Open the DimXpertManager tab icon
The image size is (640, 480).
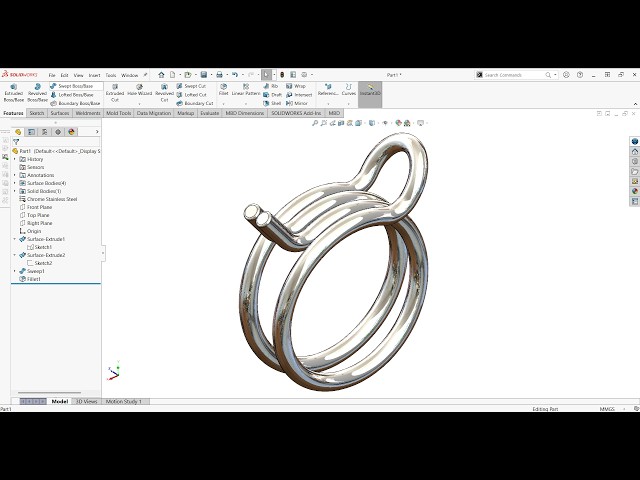pyautogui.click(x=58, y=132)
